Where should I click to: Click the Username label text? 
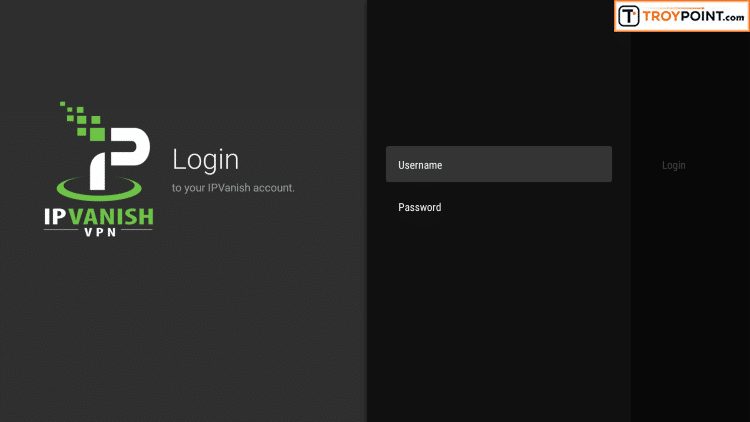tap(420, 165)
